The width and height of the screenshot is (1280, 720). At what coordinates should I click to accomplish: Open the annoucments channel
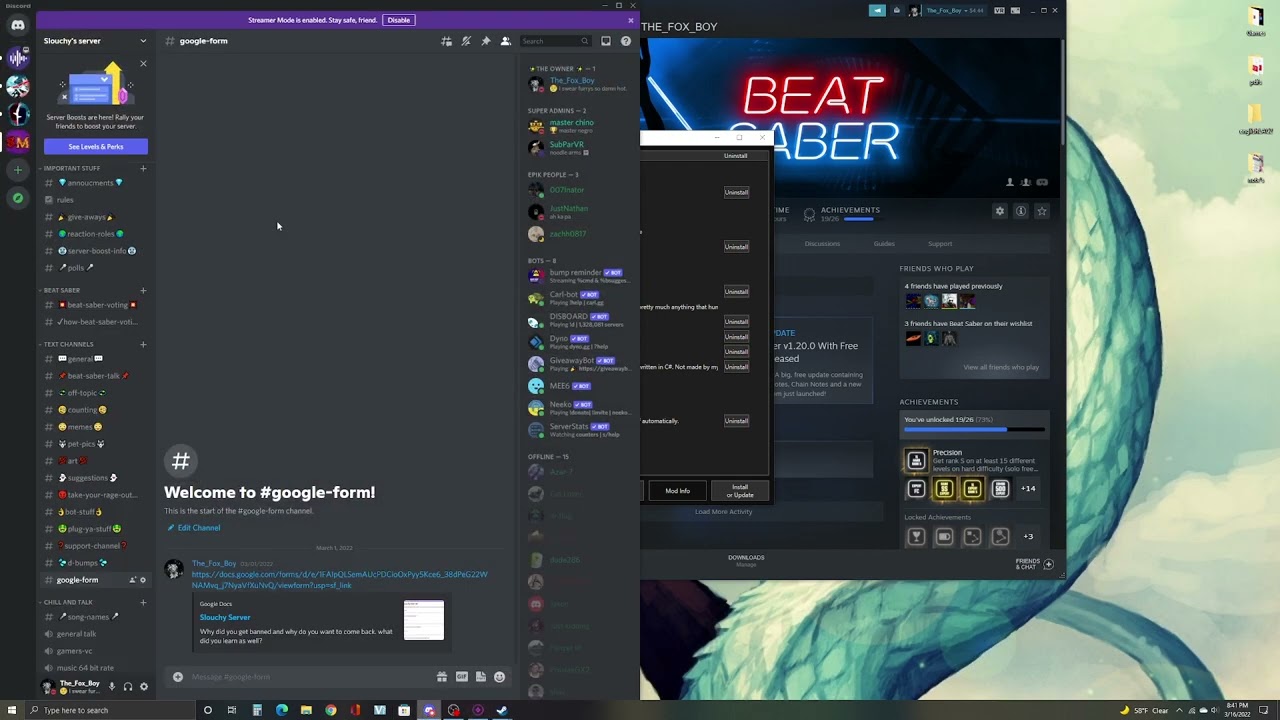pyautogui.click(x=95, y=183)
